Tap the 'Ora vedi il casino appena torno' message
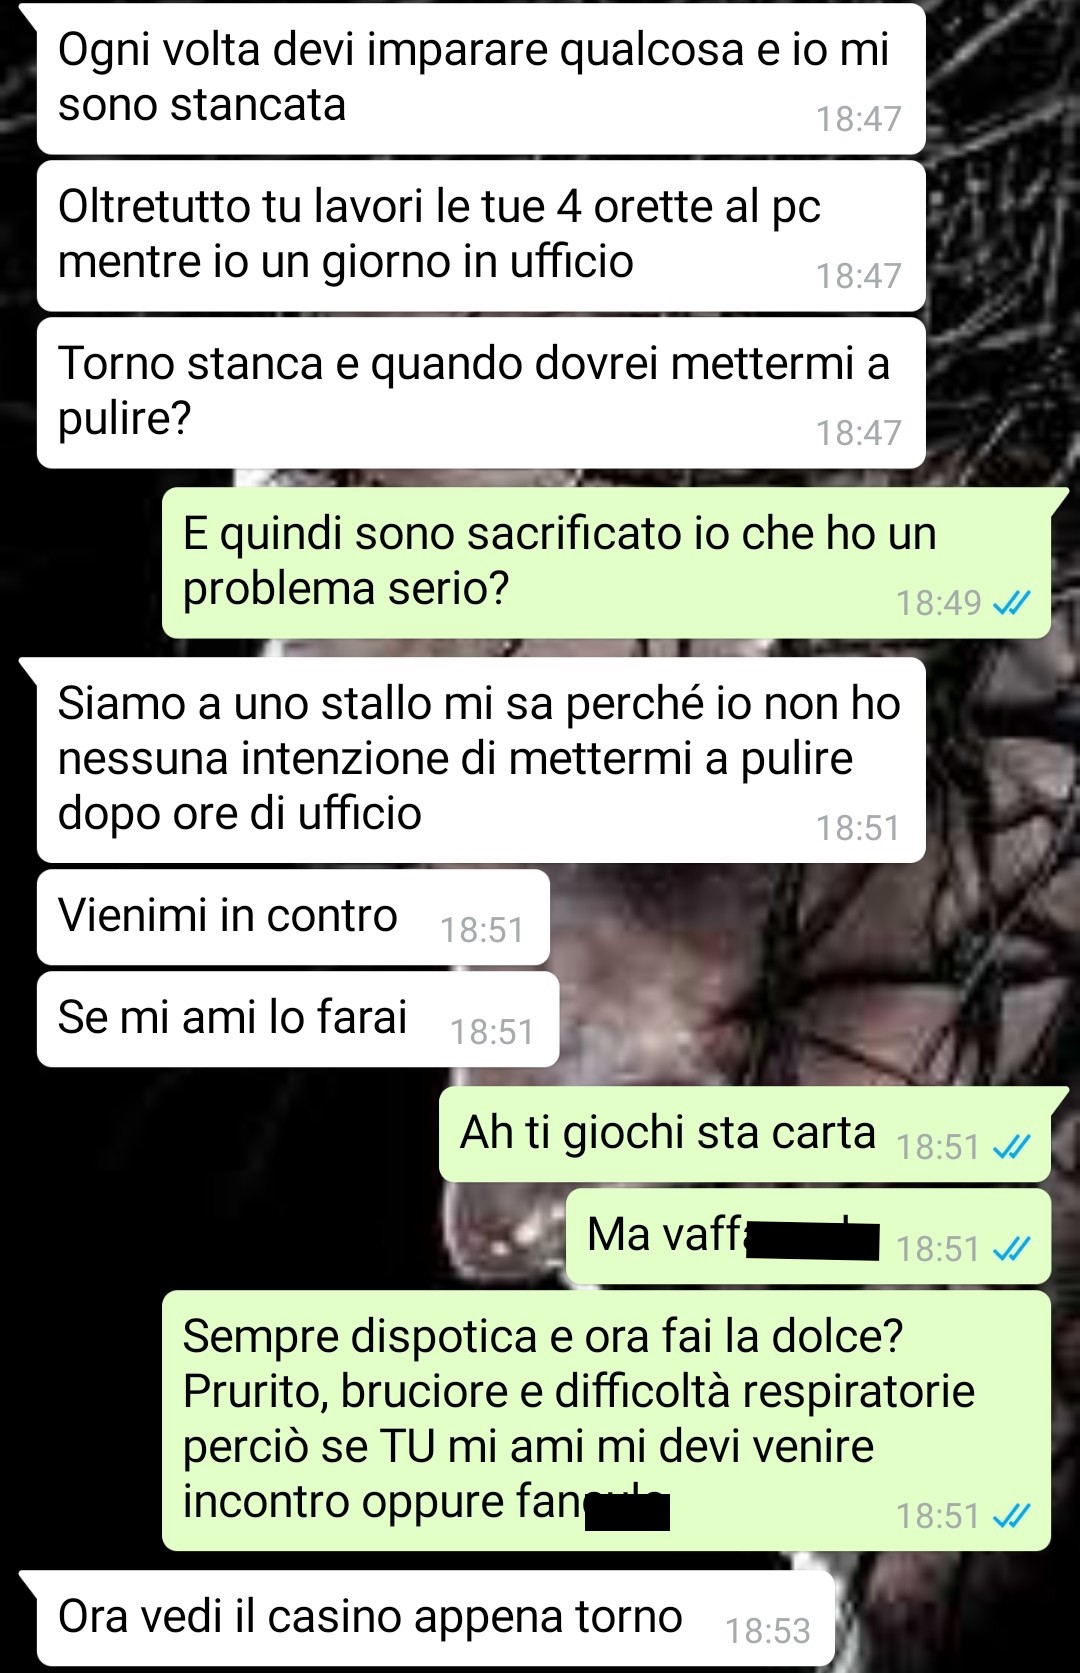This screenshot has width=1080, height=1673. coord(435,1618)
